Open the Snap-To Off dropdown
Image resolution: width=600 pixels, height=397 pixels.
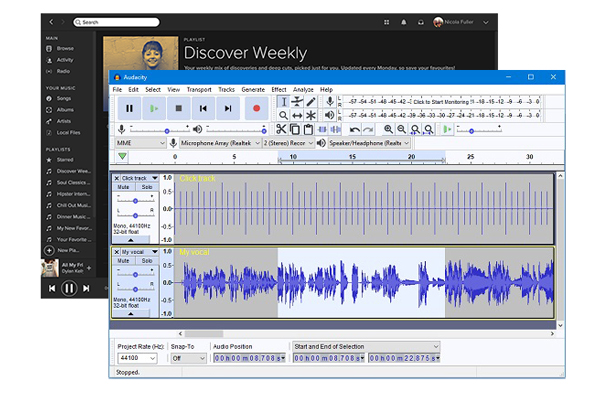[x=189, y=358]
